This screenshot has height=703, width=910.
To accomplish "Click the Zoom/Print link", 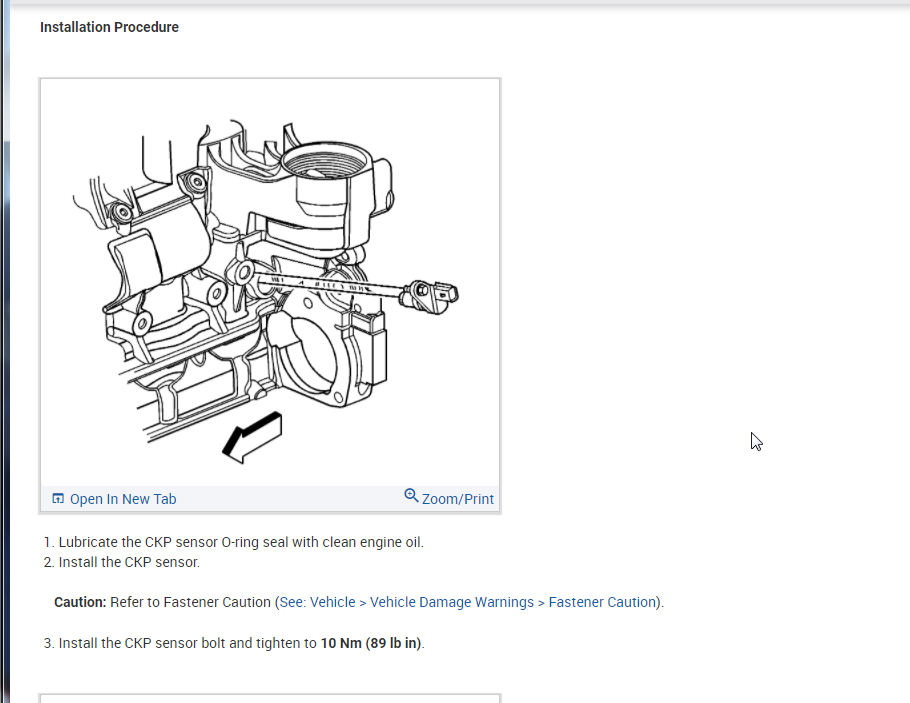I will [x=457, y=499].
